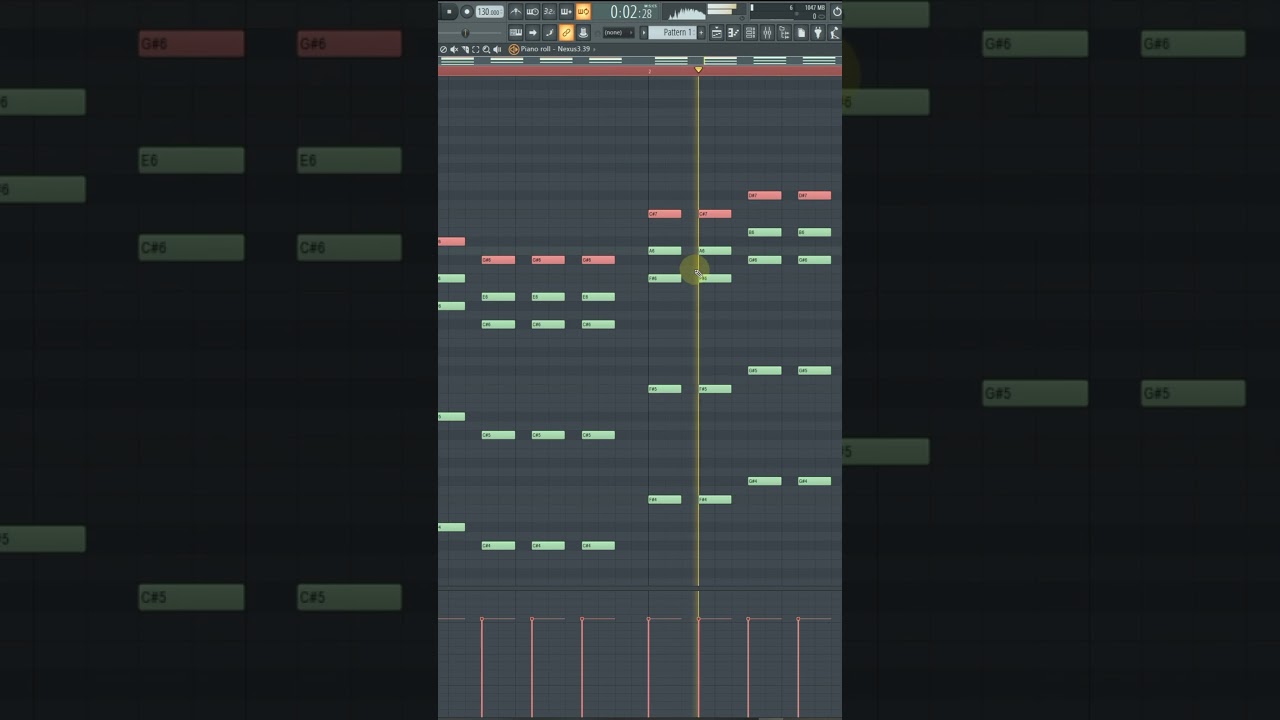Open the pattern options arrow menu

643,32
